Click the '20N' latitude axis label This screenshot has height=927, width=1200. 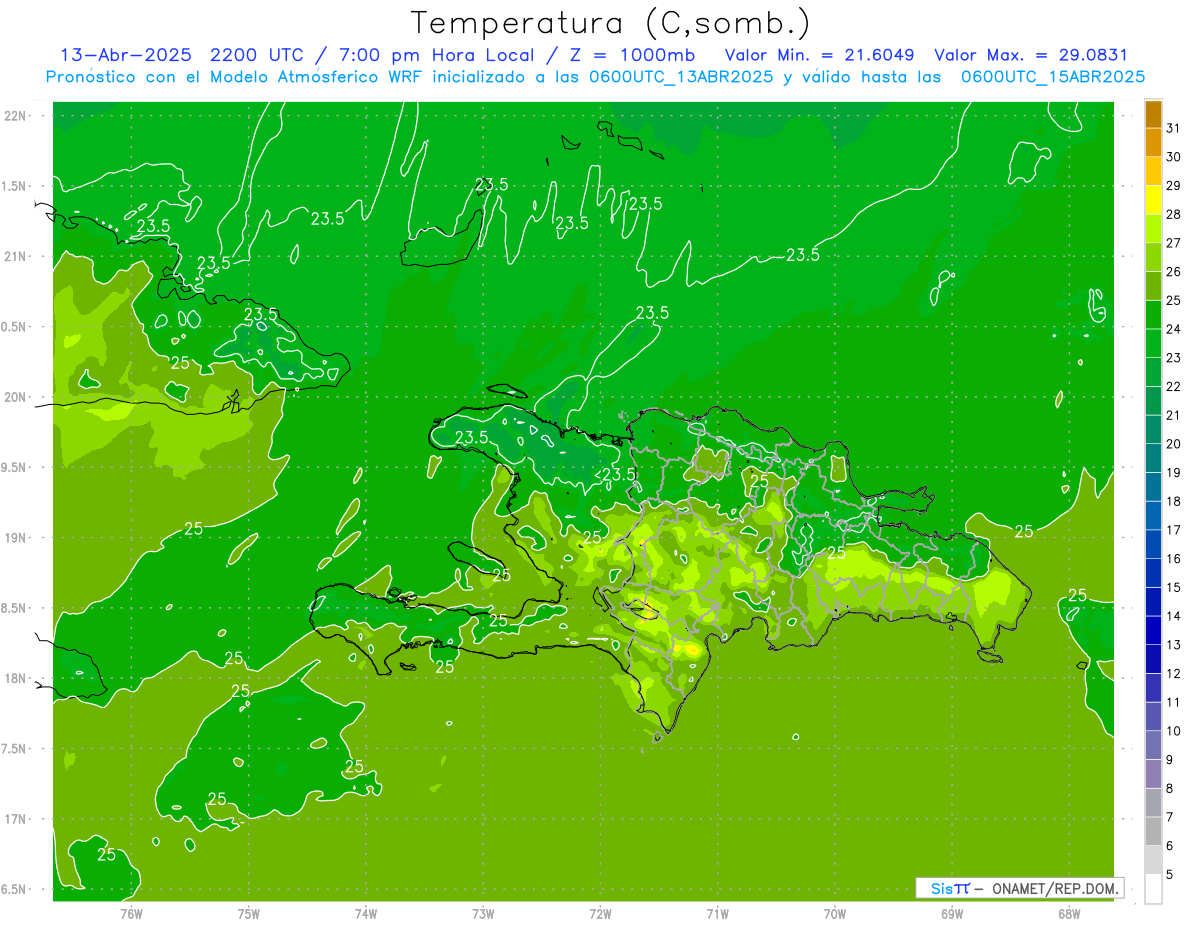point(16,397)
